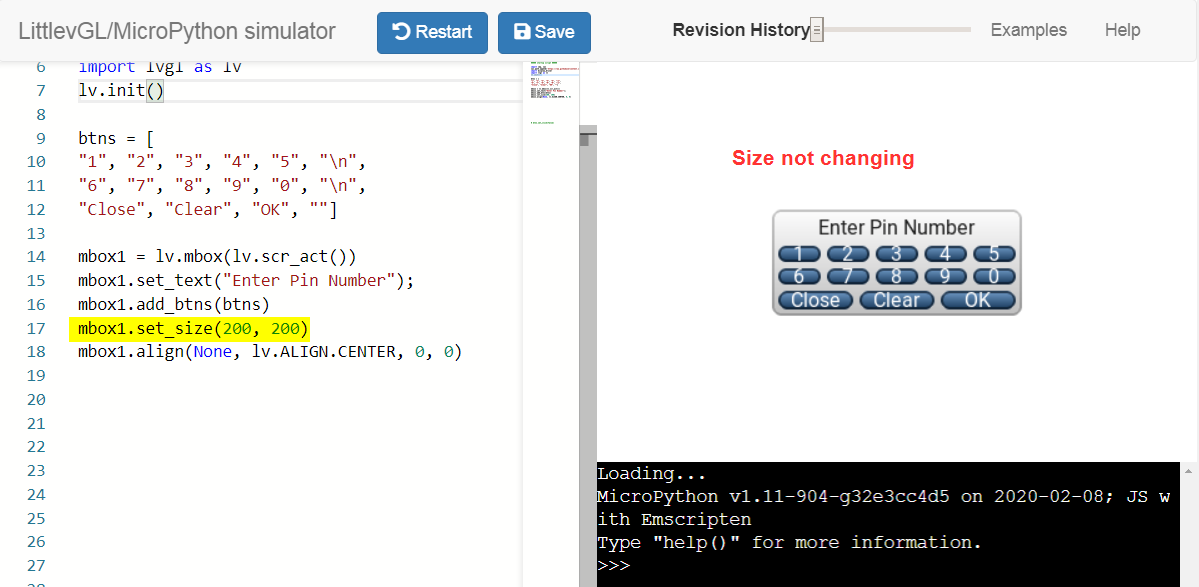Screen dimensions: 1199x587
Task: Click the highlighted set_size code line
Action: coord(194,329)
